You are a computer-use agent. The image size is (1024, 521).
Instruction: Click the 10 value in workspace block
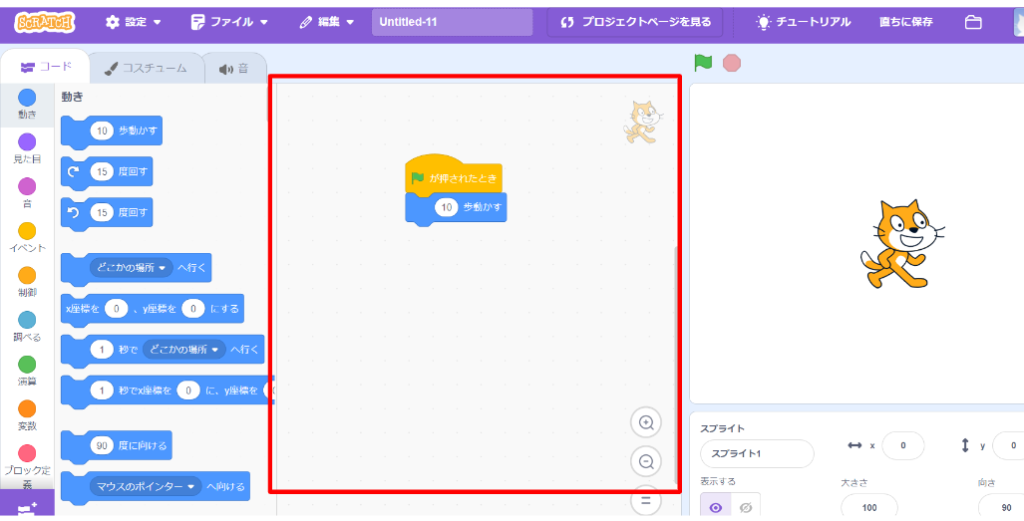447,208
